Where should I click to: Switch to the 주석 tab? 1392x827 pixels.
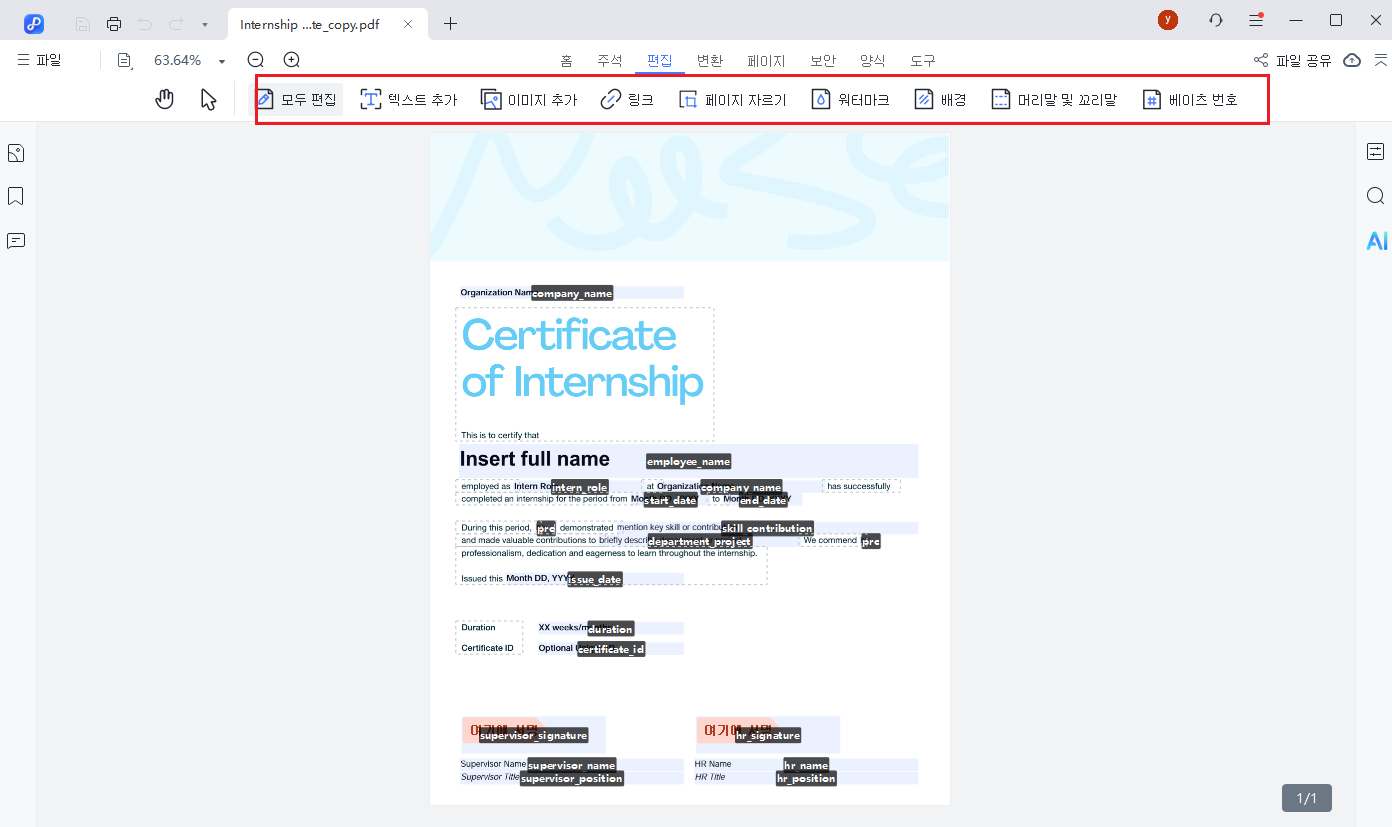(609, 61)
